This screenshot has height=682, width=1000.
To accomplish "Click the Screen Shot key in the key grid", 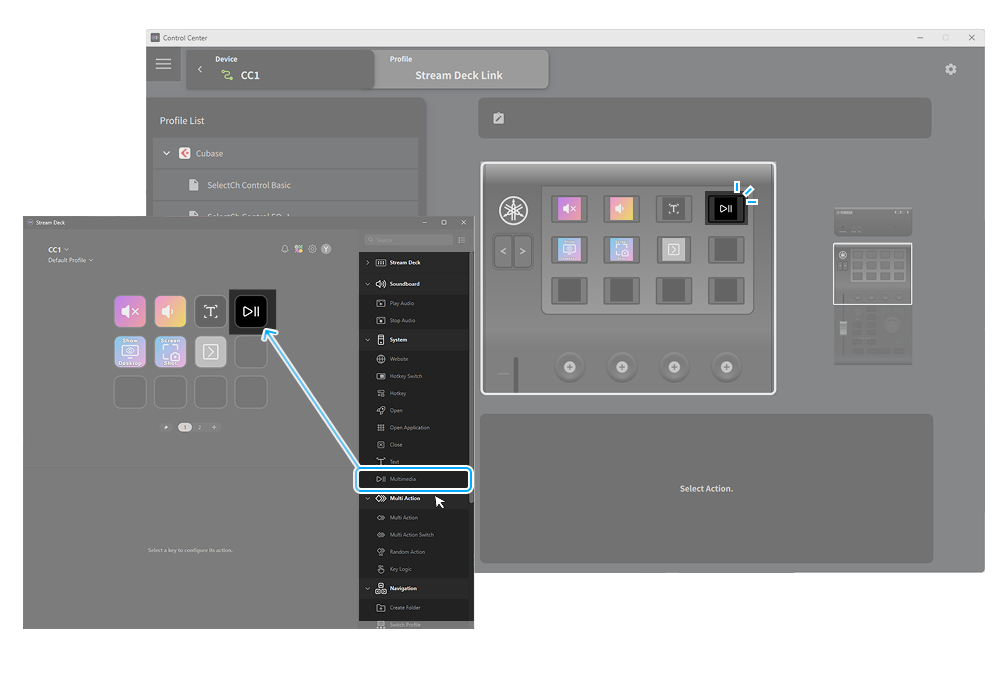I will click(x=170, y=352).
